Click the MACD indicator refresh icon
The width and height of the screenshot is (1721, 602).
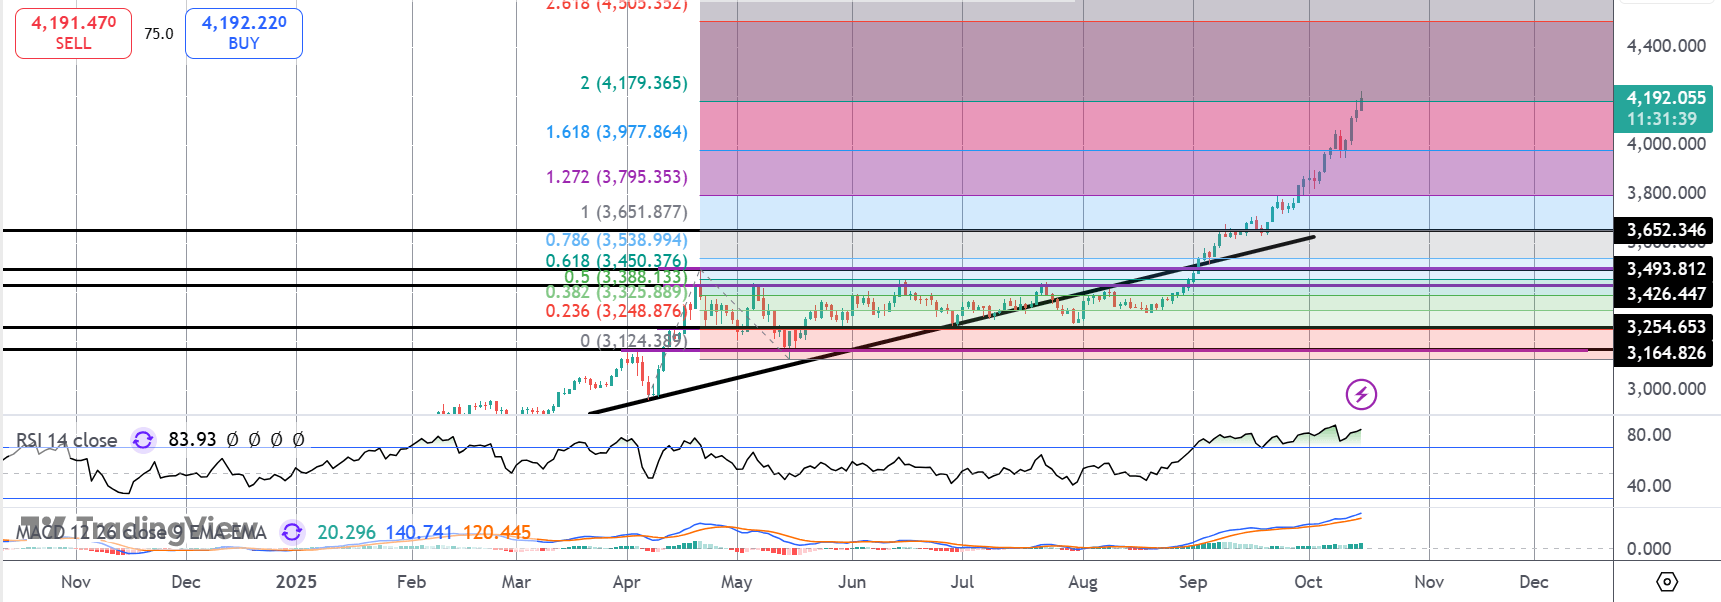[x=292, y=532]
